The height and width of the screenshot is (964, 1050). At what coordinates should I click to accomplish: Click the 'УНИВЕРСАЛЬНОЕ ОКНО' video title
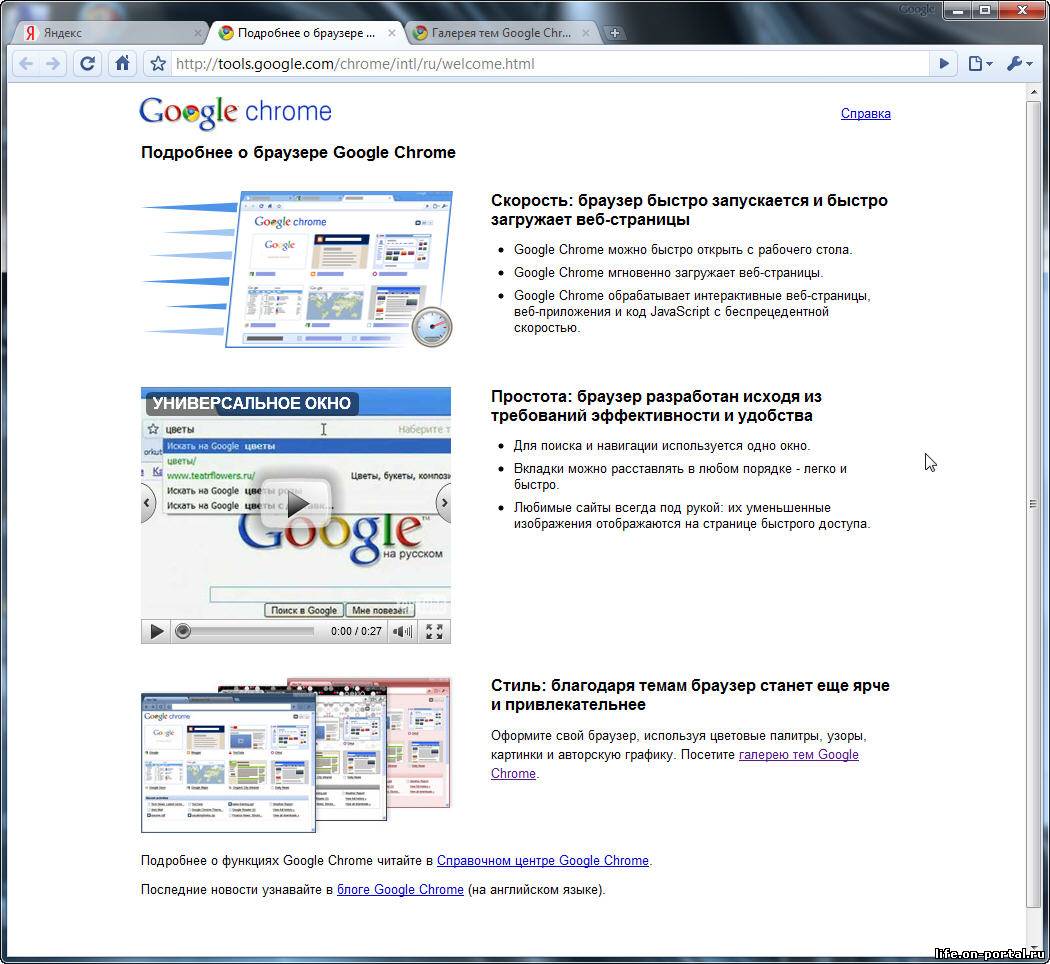click(x=252, y=403)
